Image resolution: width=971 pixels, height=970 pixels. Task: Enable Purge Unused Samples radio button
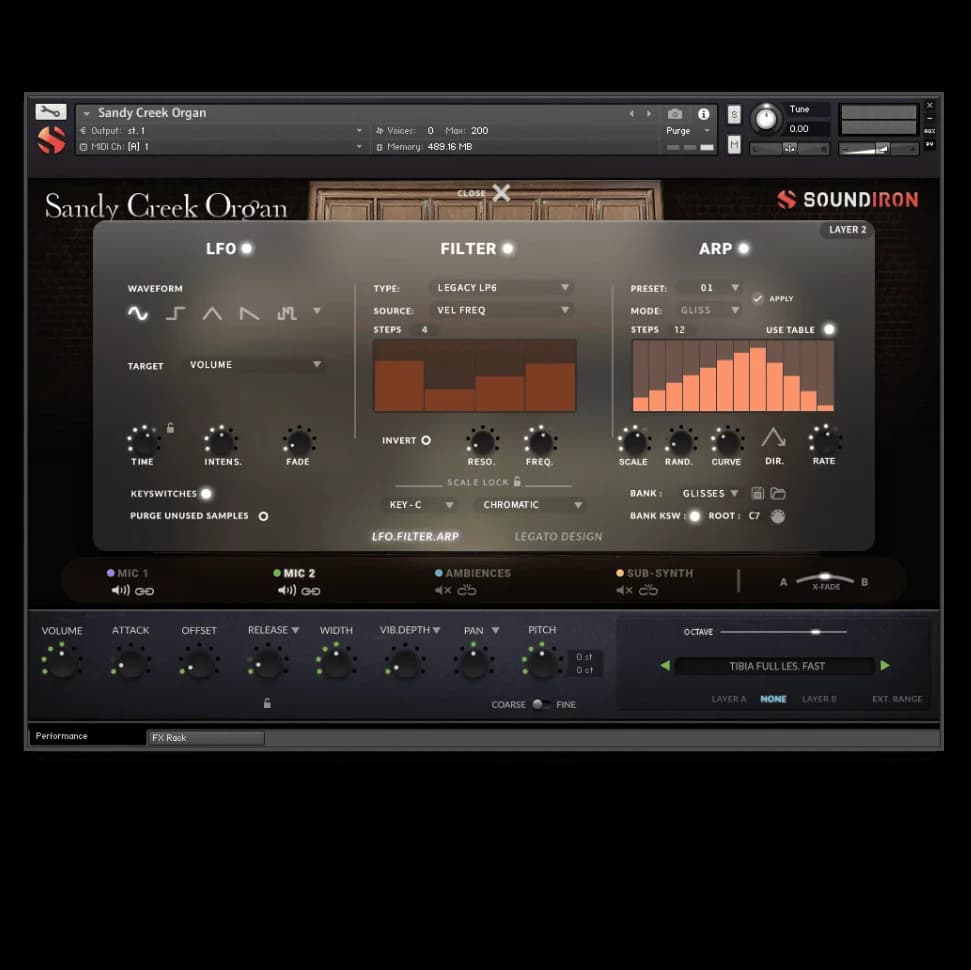coord(263,516)
